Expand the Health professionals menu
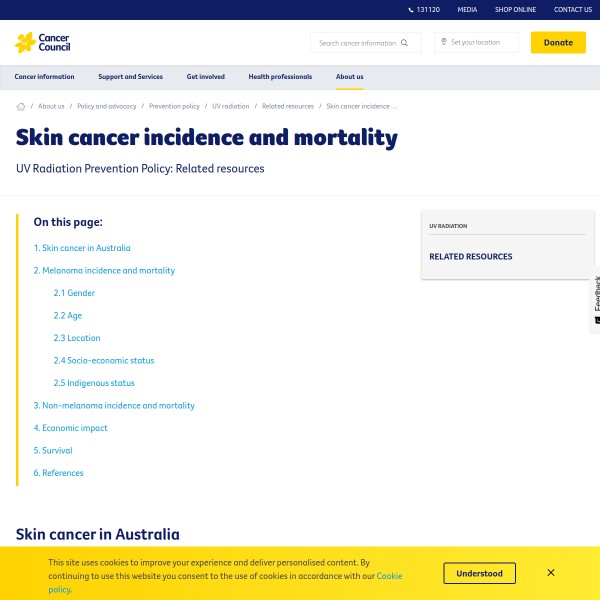The width and height of the screenshot is (600, 600). [280, 77]
